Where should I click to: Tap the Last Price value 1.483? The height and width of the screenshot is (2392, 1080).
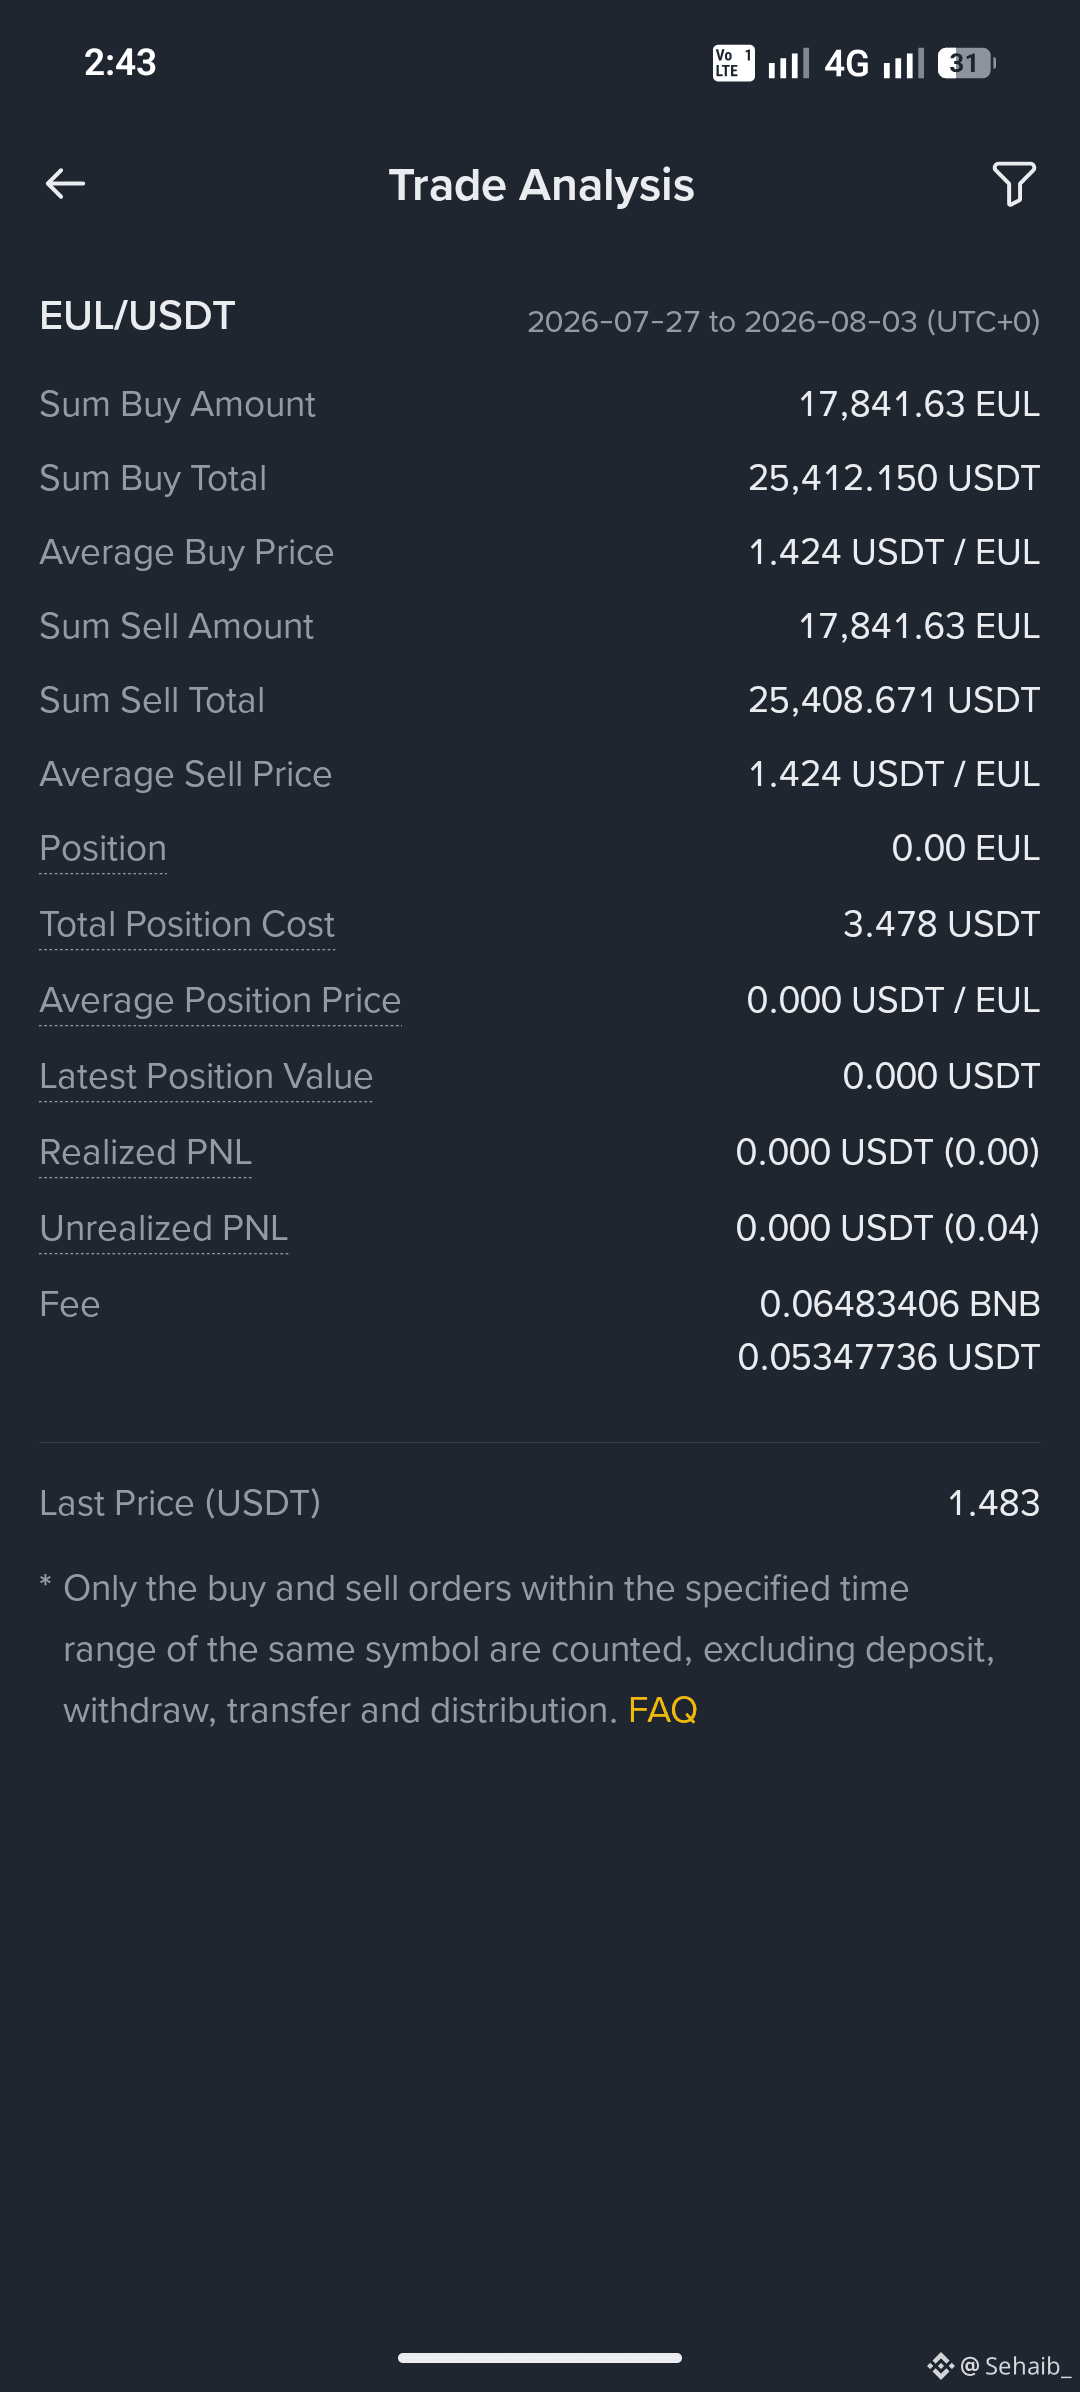pyautogui.click(x=993, y=1503)
